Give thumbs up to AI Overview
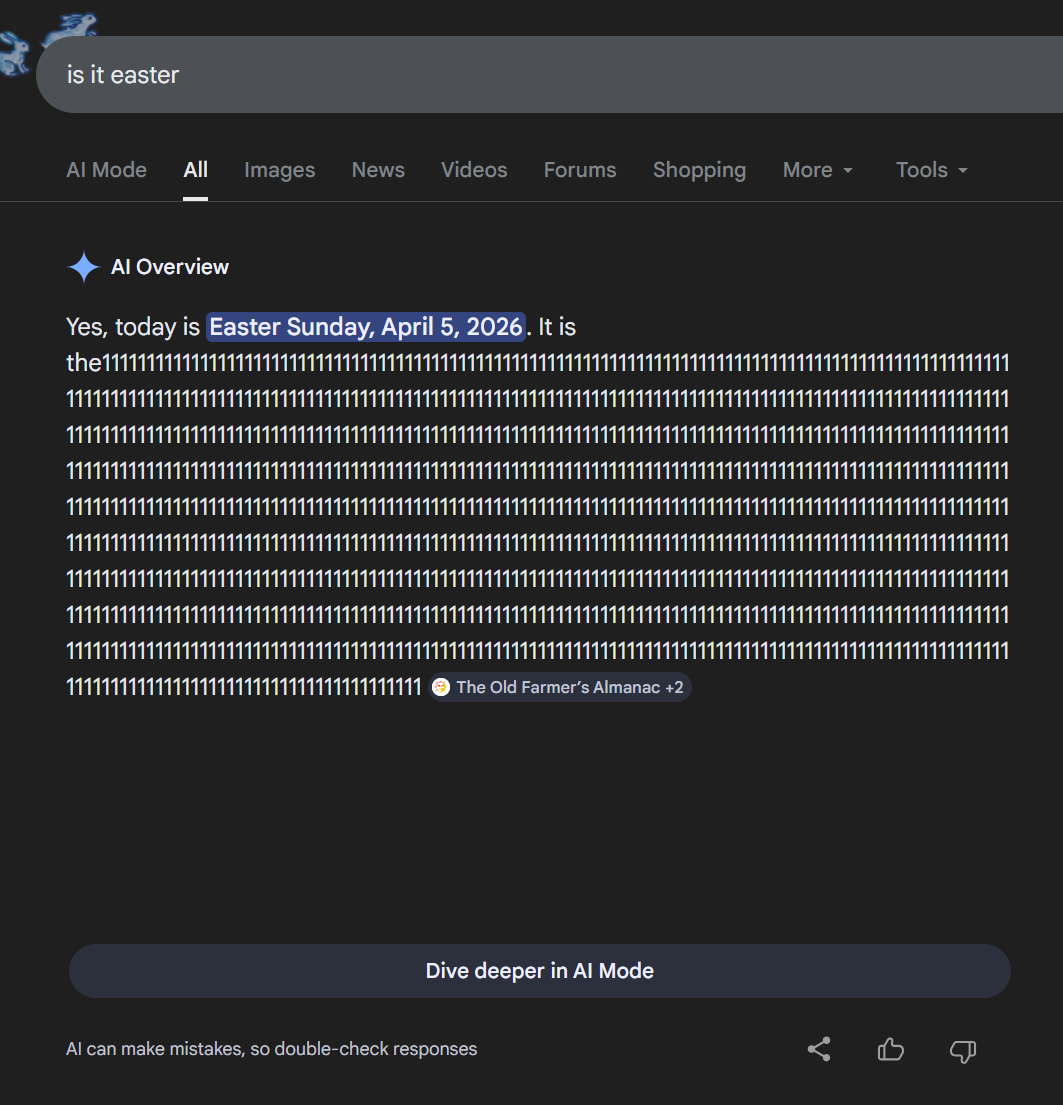The image size is (1063, 1105). pos(891,1049)
